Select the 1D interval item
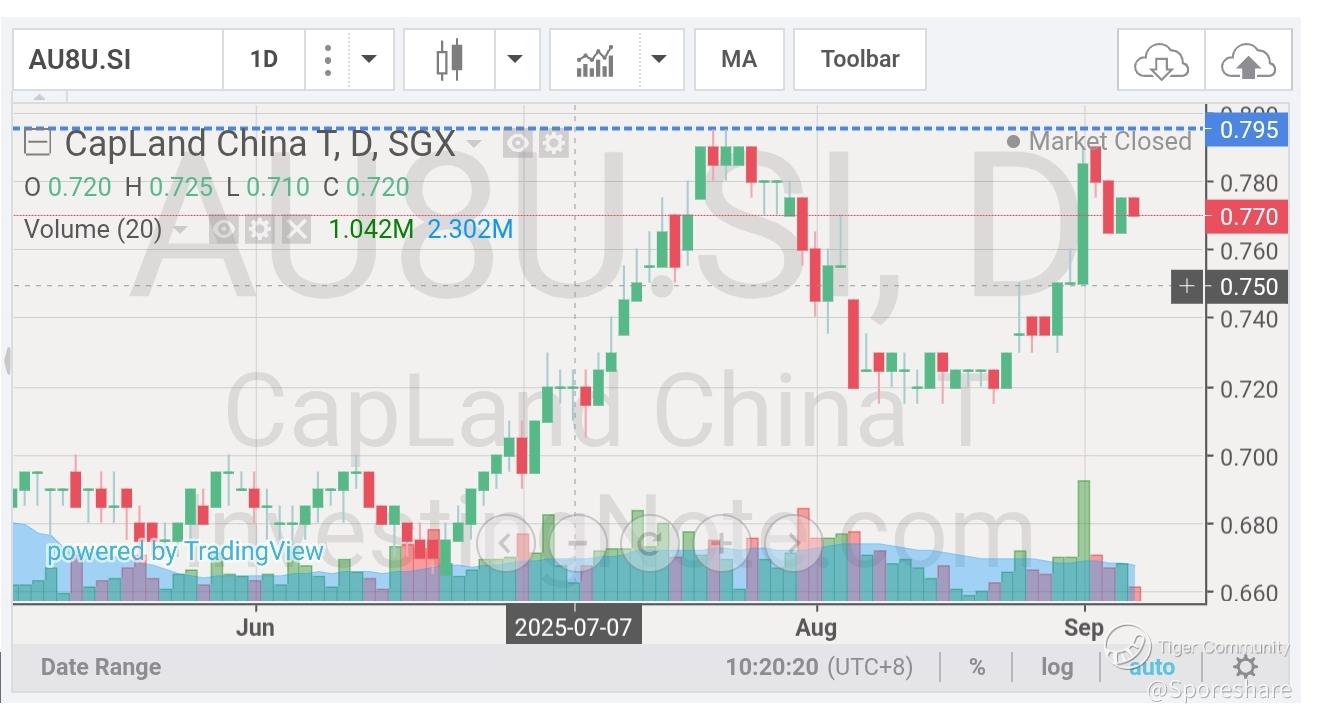The height and width of the screenshot is (720, 1318). (x=264, y=59)
